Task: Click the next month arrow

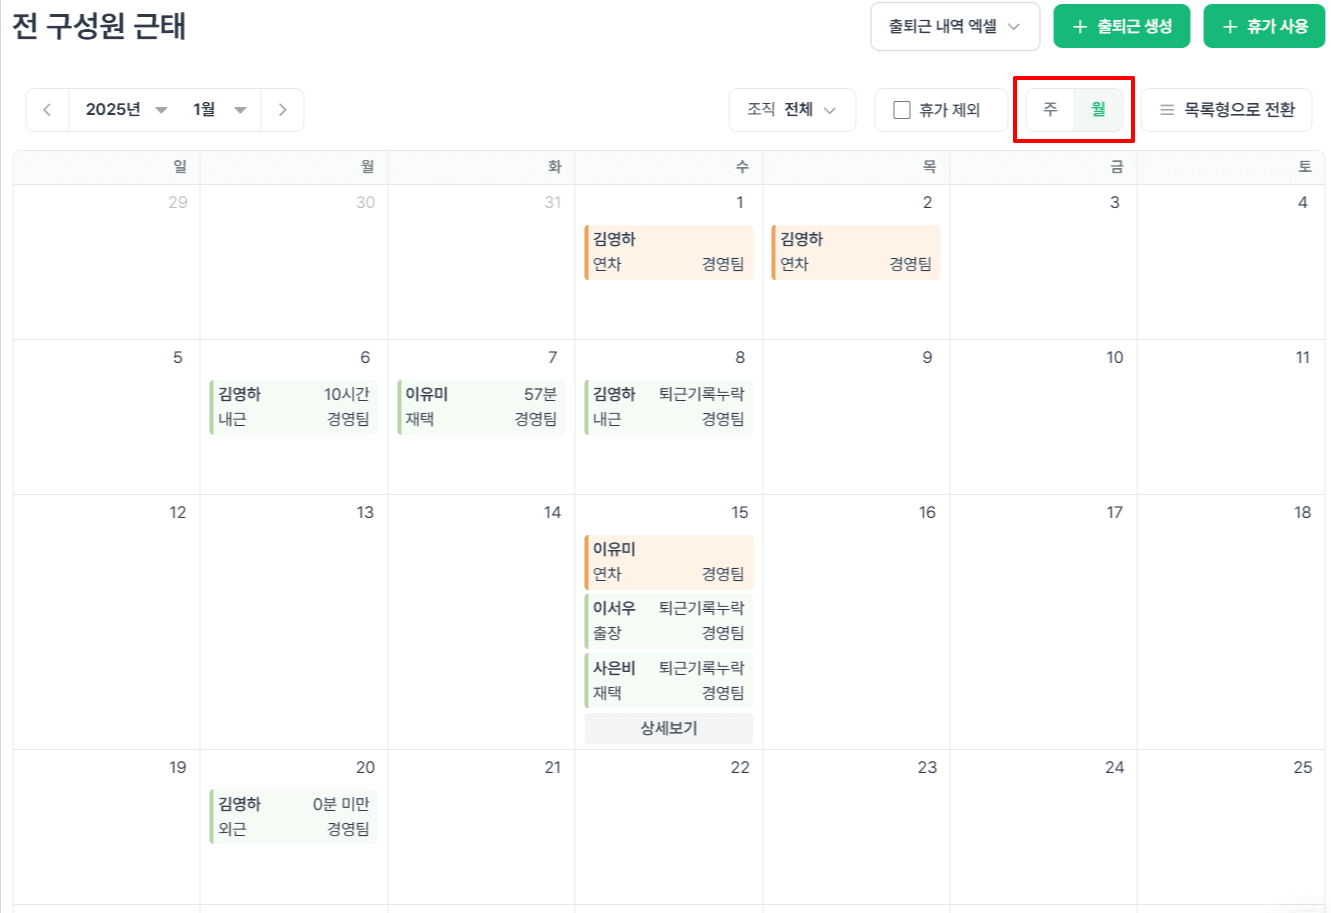Action: tap(283, 110)
